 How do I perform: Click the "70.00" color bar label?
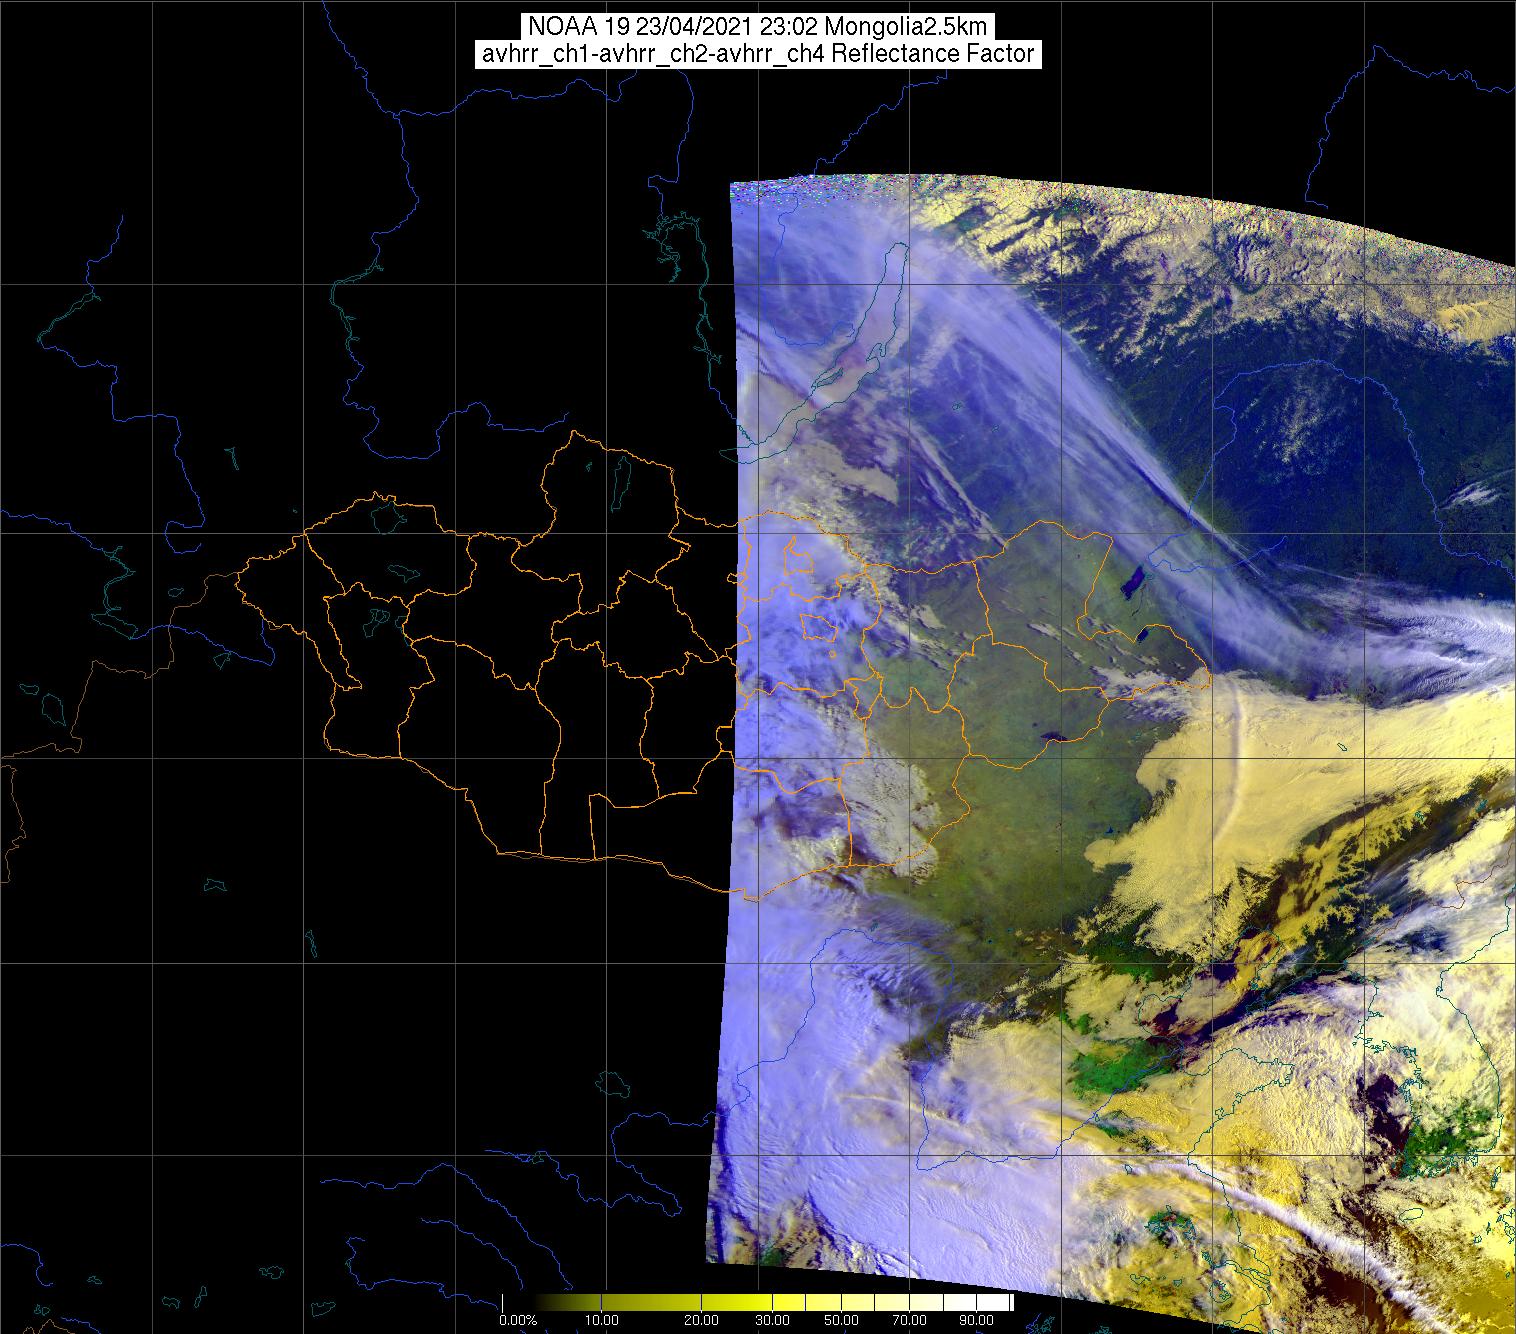908,1321
